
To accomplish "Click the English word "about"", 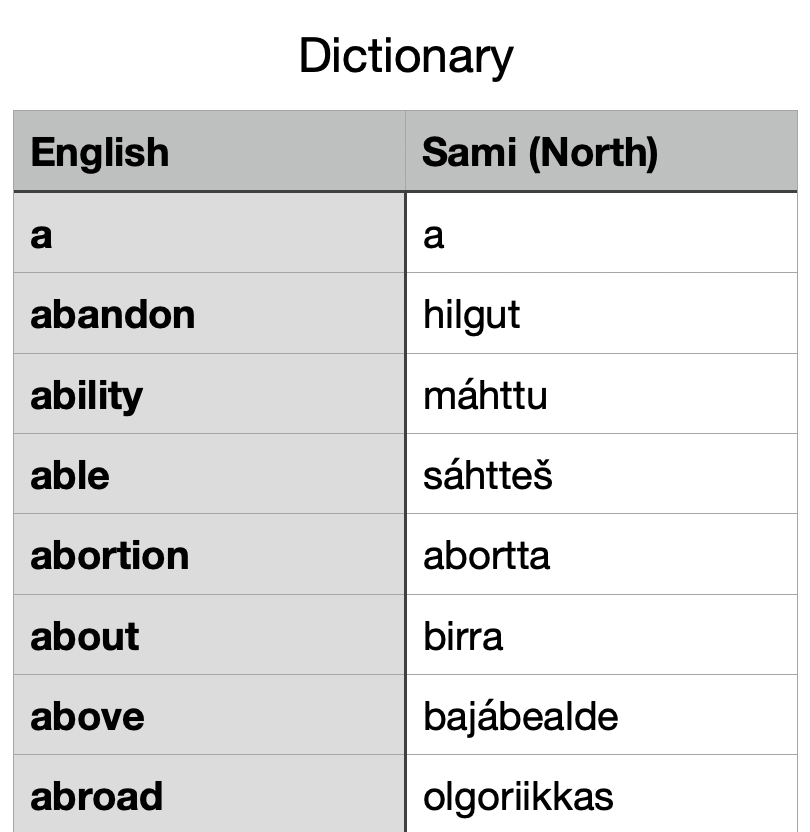I will click(85, 637).
